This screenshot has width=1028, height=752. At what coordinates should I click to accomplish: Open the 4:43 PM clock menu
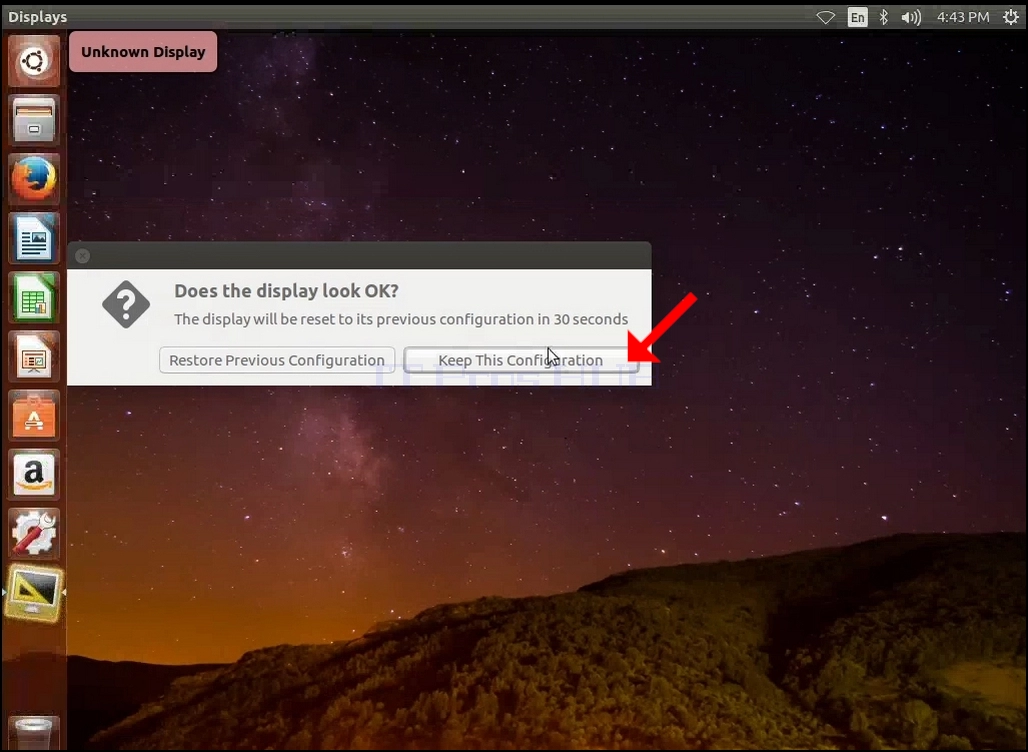pyautogui.click(x=962, y=17)
